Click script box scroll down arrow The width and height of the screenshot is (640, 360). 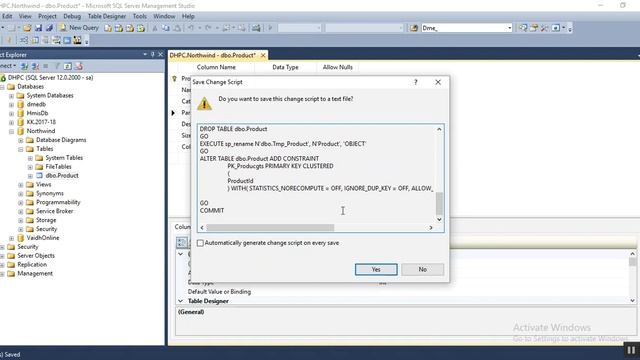tap(439, 220)
